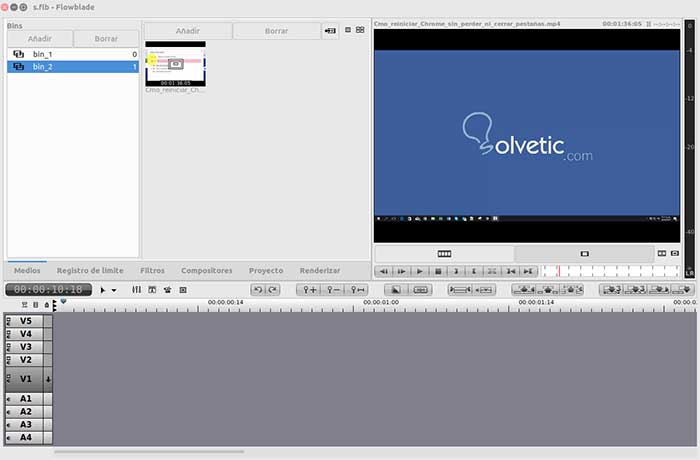Mute the A2 audio track
The image size is (700, 460).
[8, 411]
